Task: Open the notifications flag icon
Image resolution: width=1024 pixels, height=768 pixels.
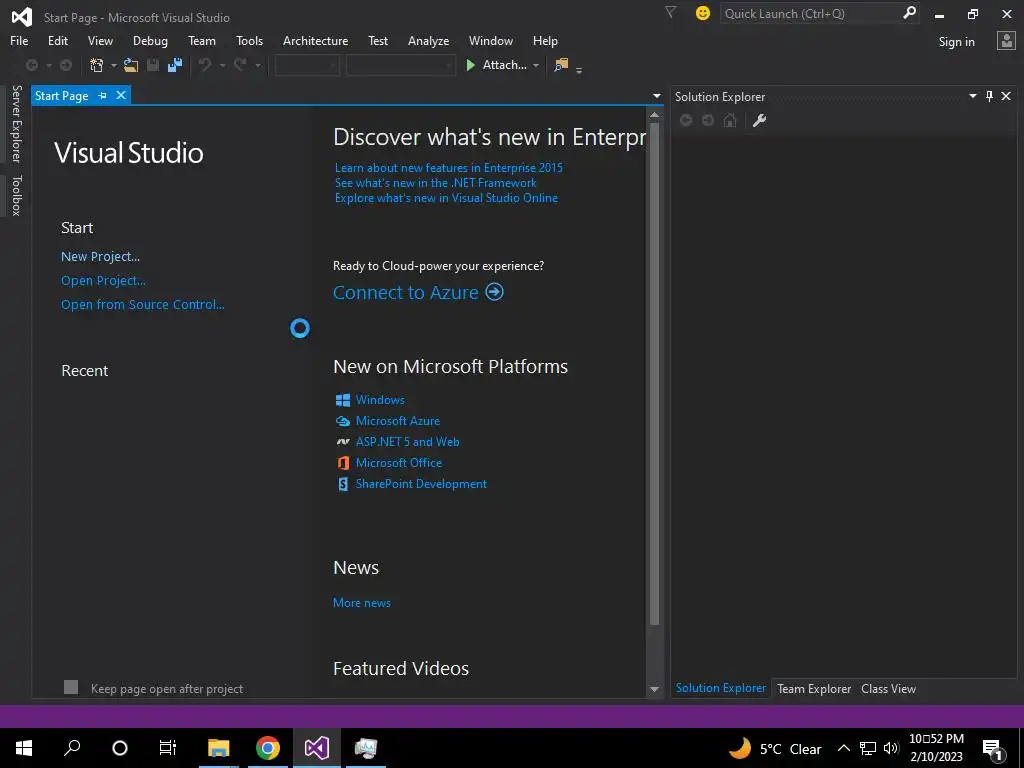Action: (x=670, y=12)
